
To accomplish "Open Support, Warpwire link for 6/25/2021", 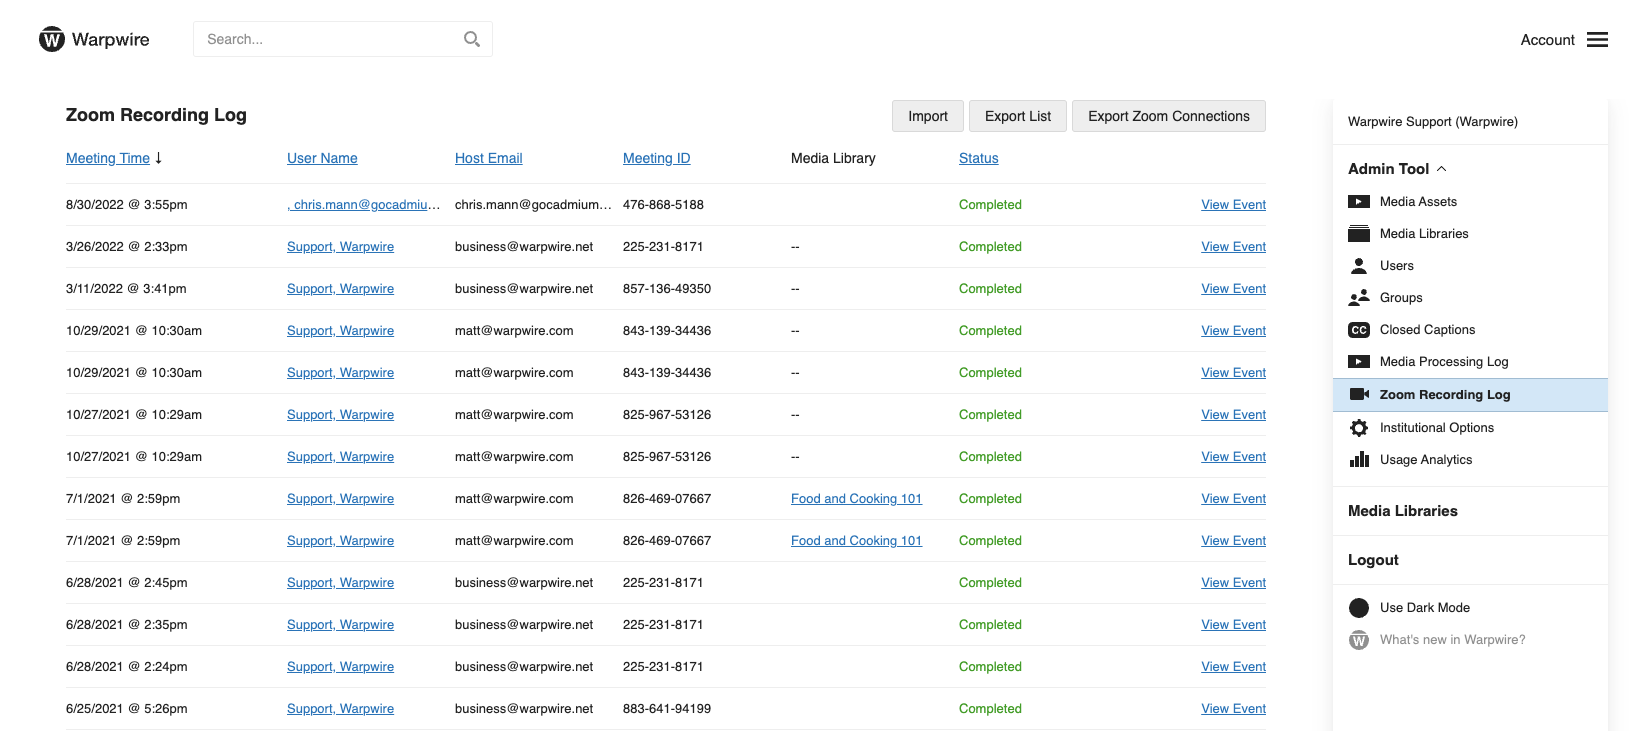I will 340,708.
